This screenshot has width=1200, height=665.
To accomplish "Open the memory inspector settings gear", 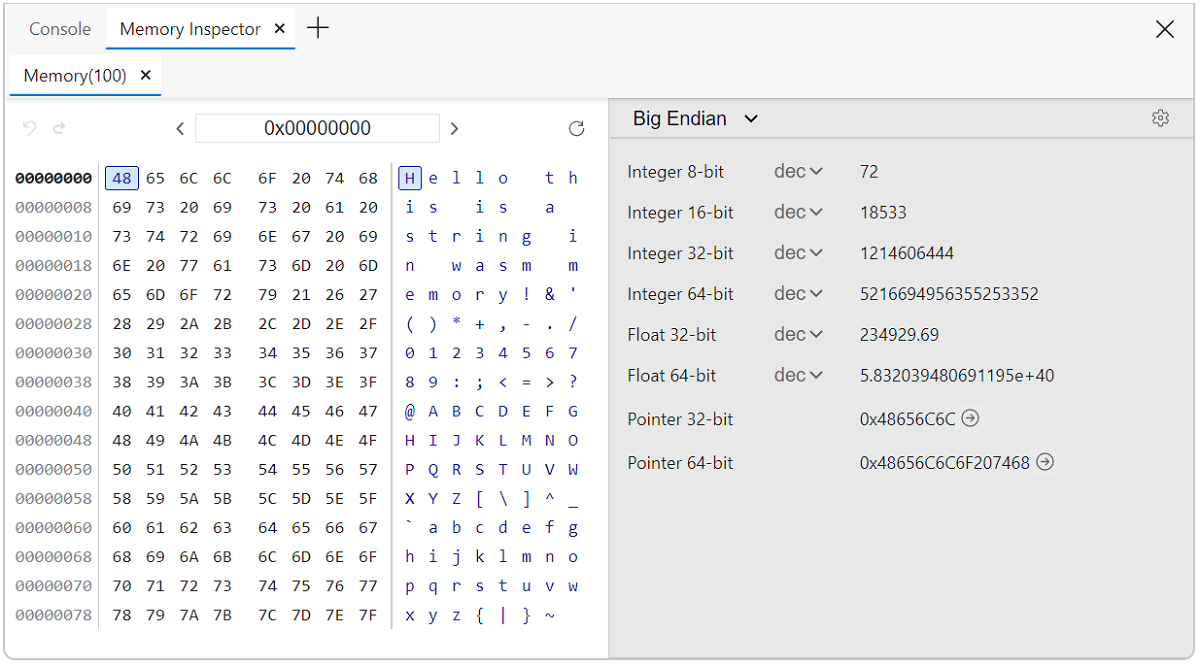I will (1160, 118).
